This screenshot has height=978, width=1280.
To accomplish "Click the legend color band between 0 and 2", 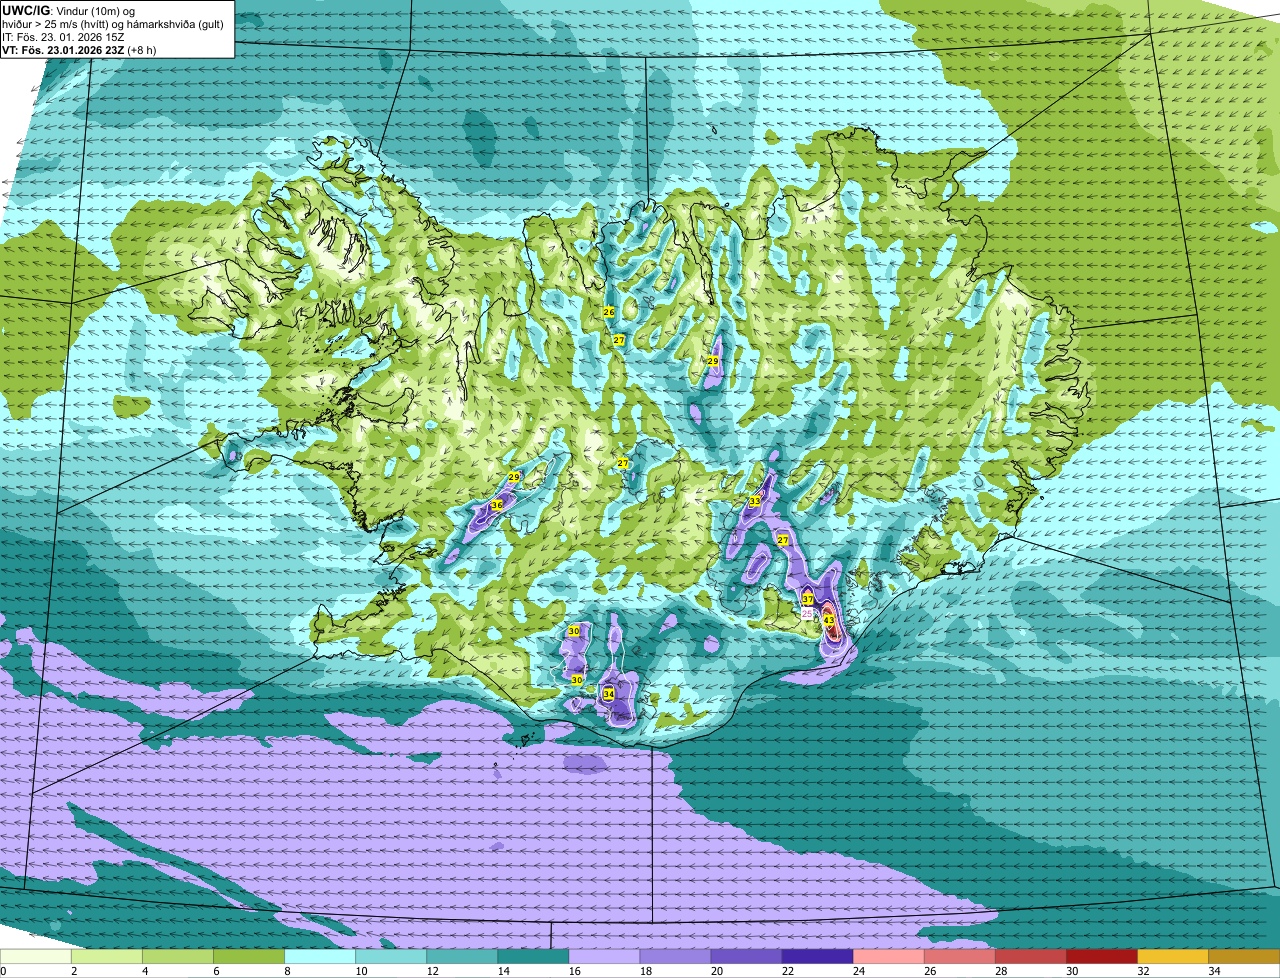I will pyautogui.click(x=36, y=957).
